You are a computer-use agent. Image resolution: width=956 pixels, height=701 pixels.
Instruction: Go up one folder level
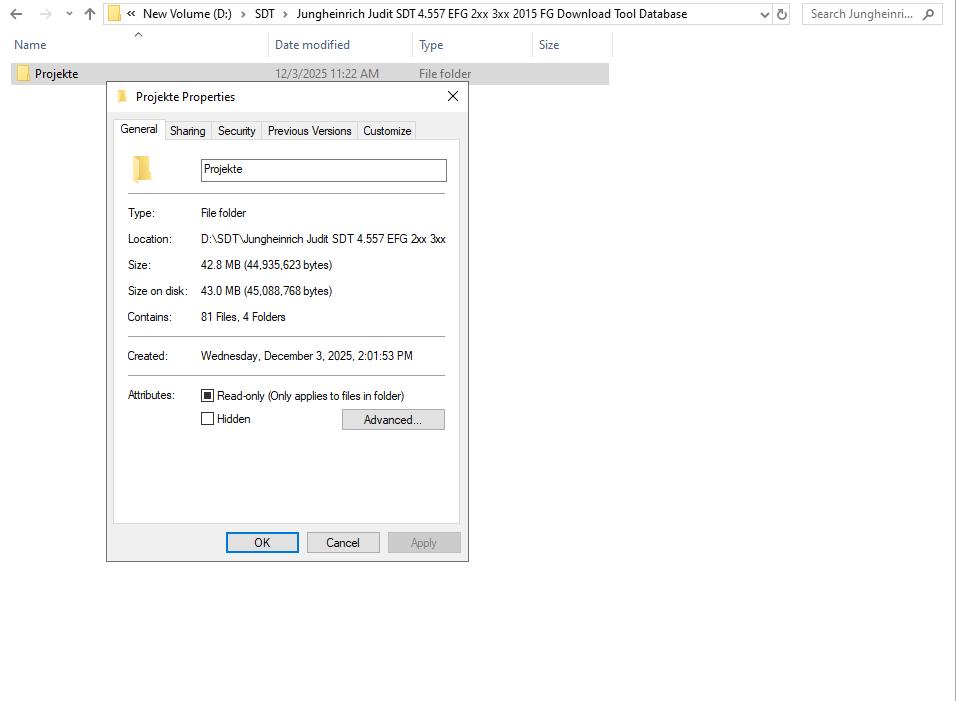pos(90,13)
